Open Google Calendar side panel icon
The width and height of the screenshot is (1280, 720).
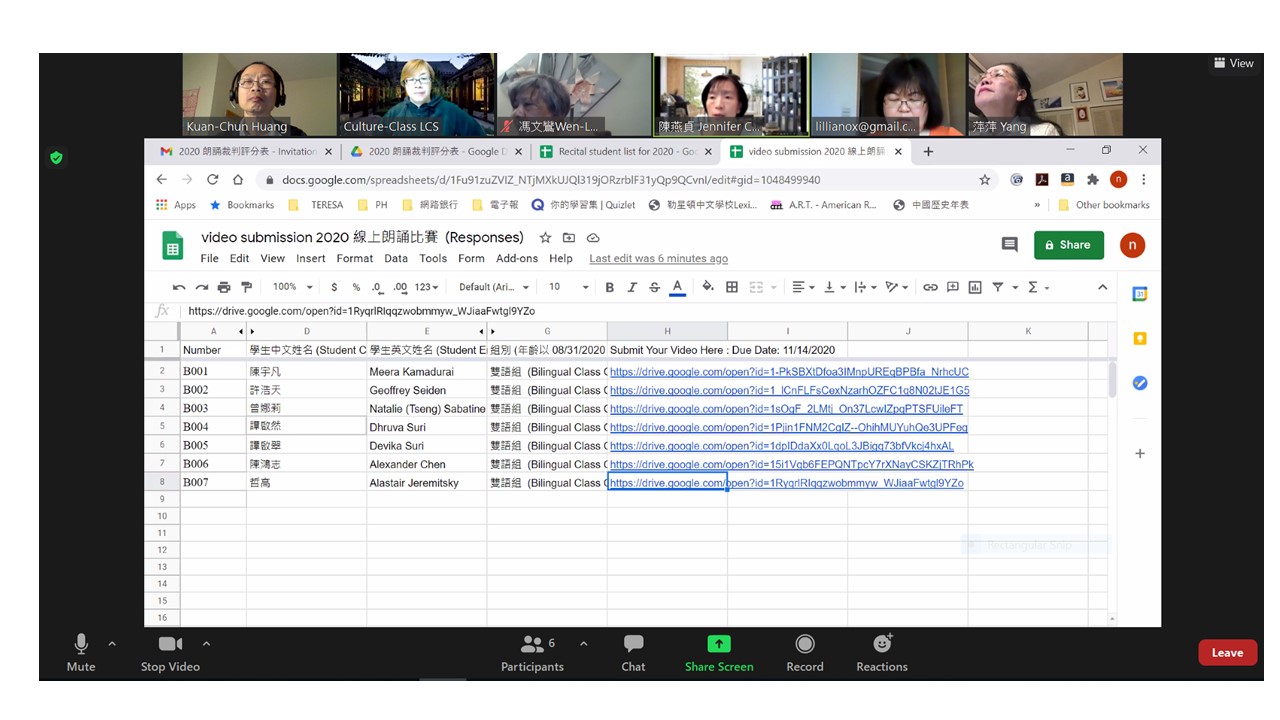(x=1139, y=294)
